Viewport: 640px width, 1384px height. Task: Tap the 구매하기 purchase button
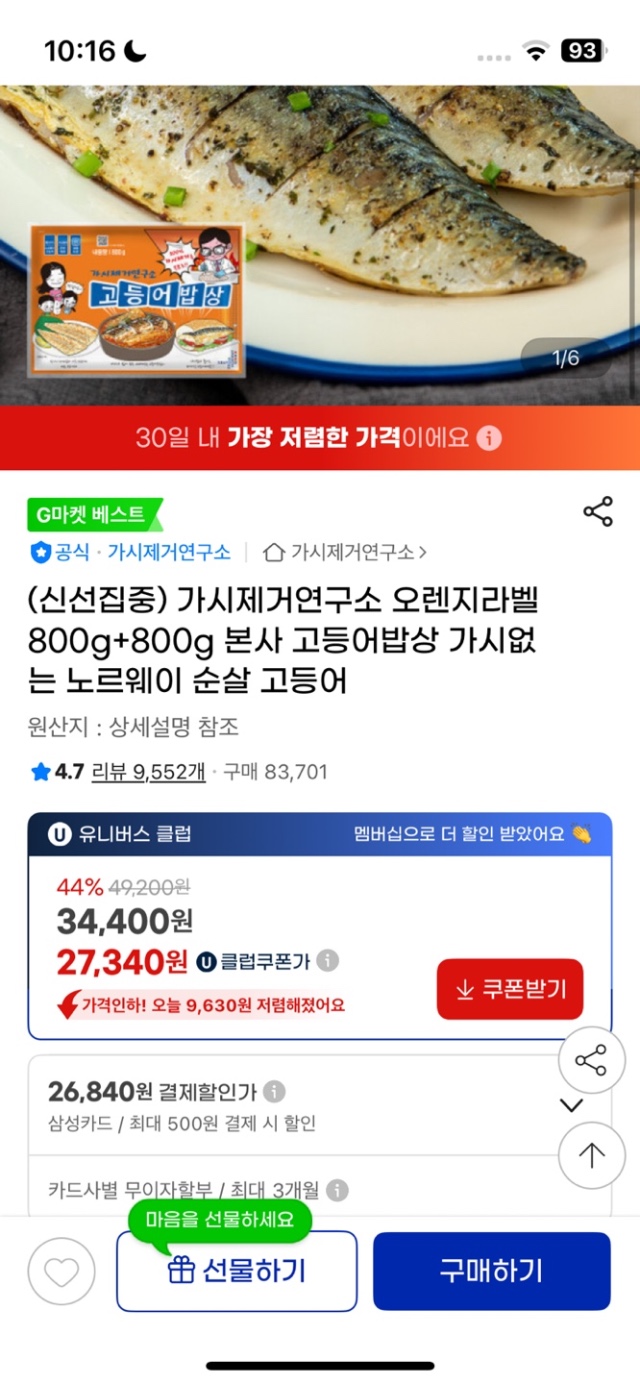tap(491, 1271)
